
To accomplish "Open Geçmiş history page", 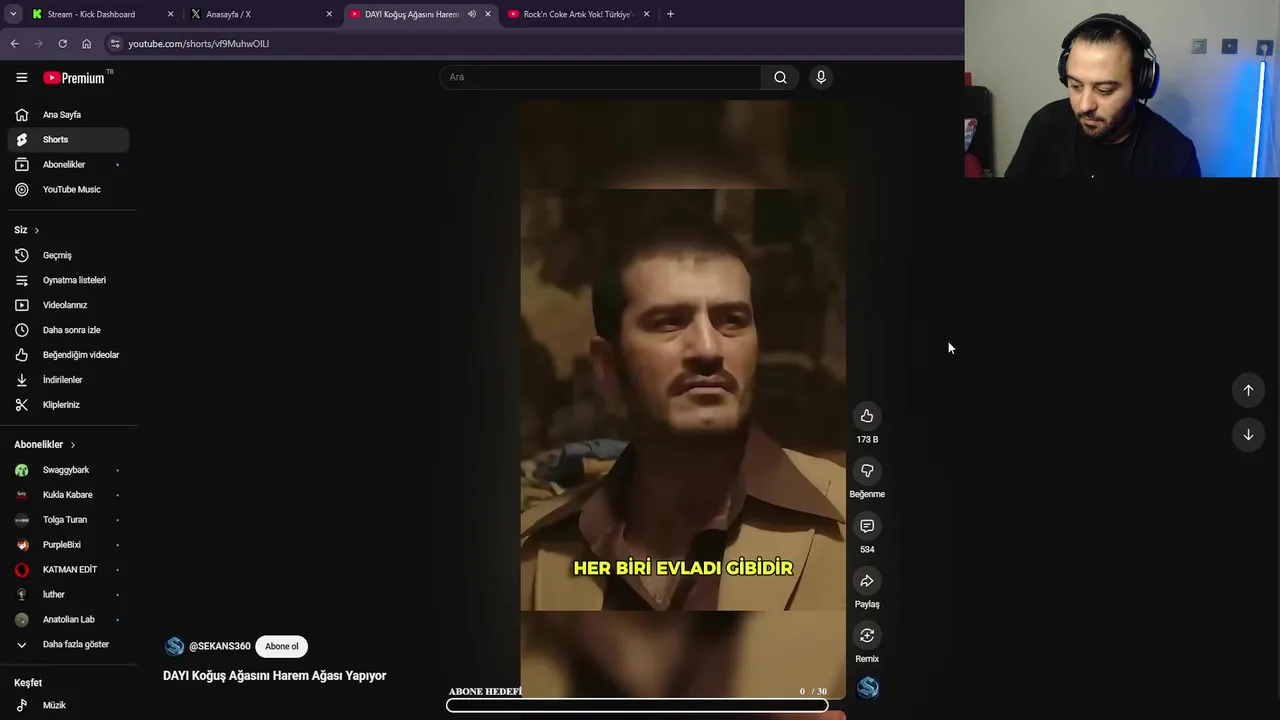I will tap(68, 255).
